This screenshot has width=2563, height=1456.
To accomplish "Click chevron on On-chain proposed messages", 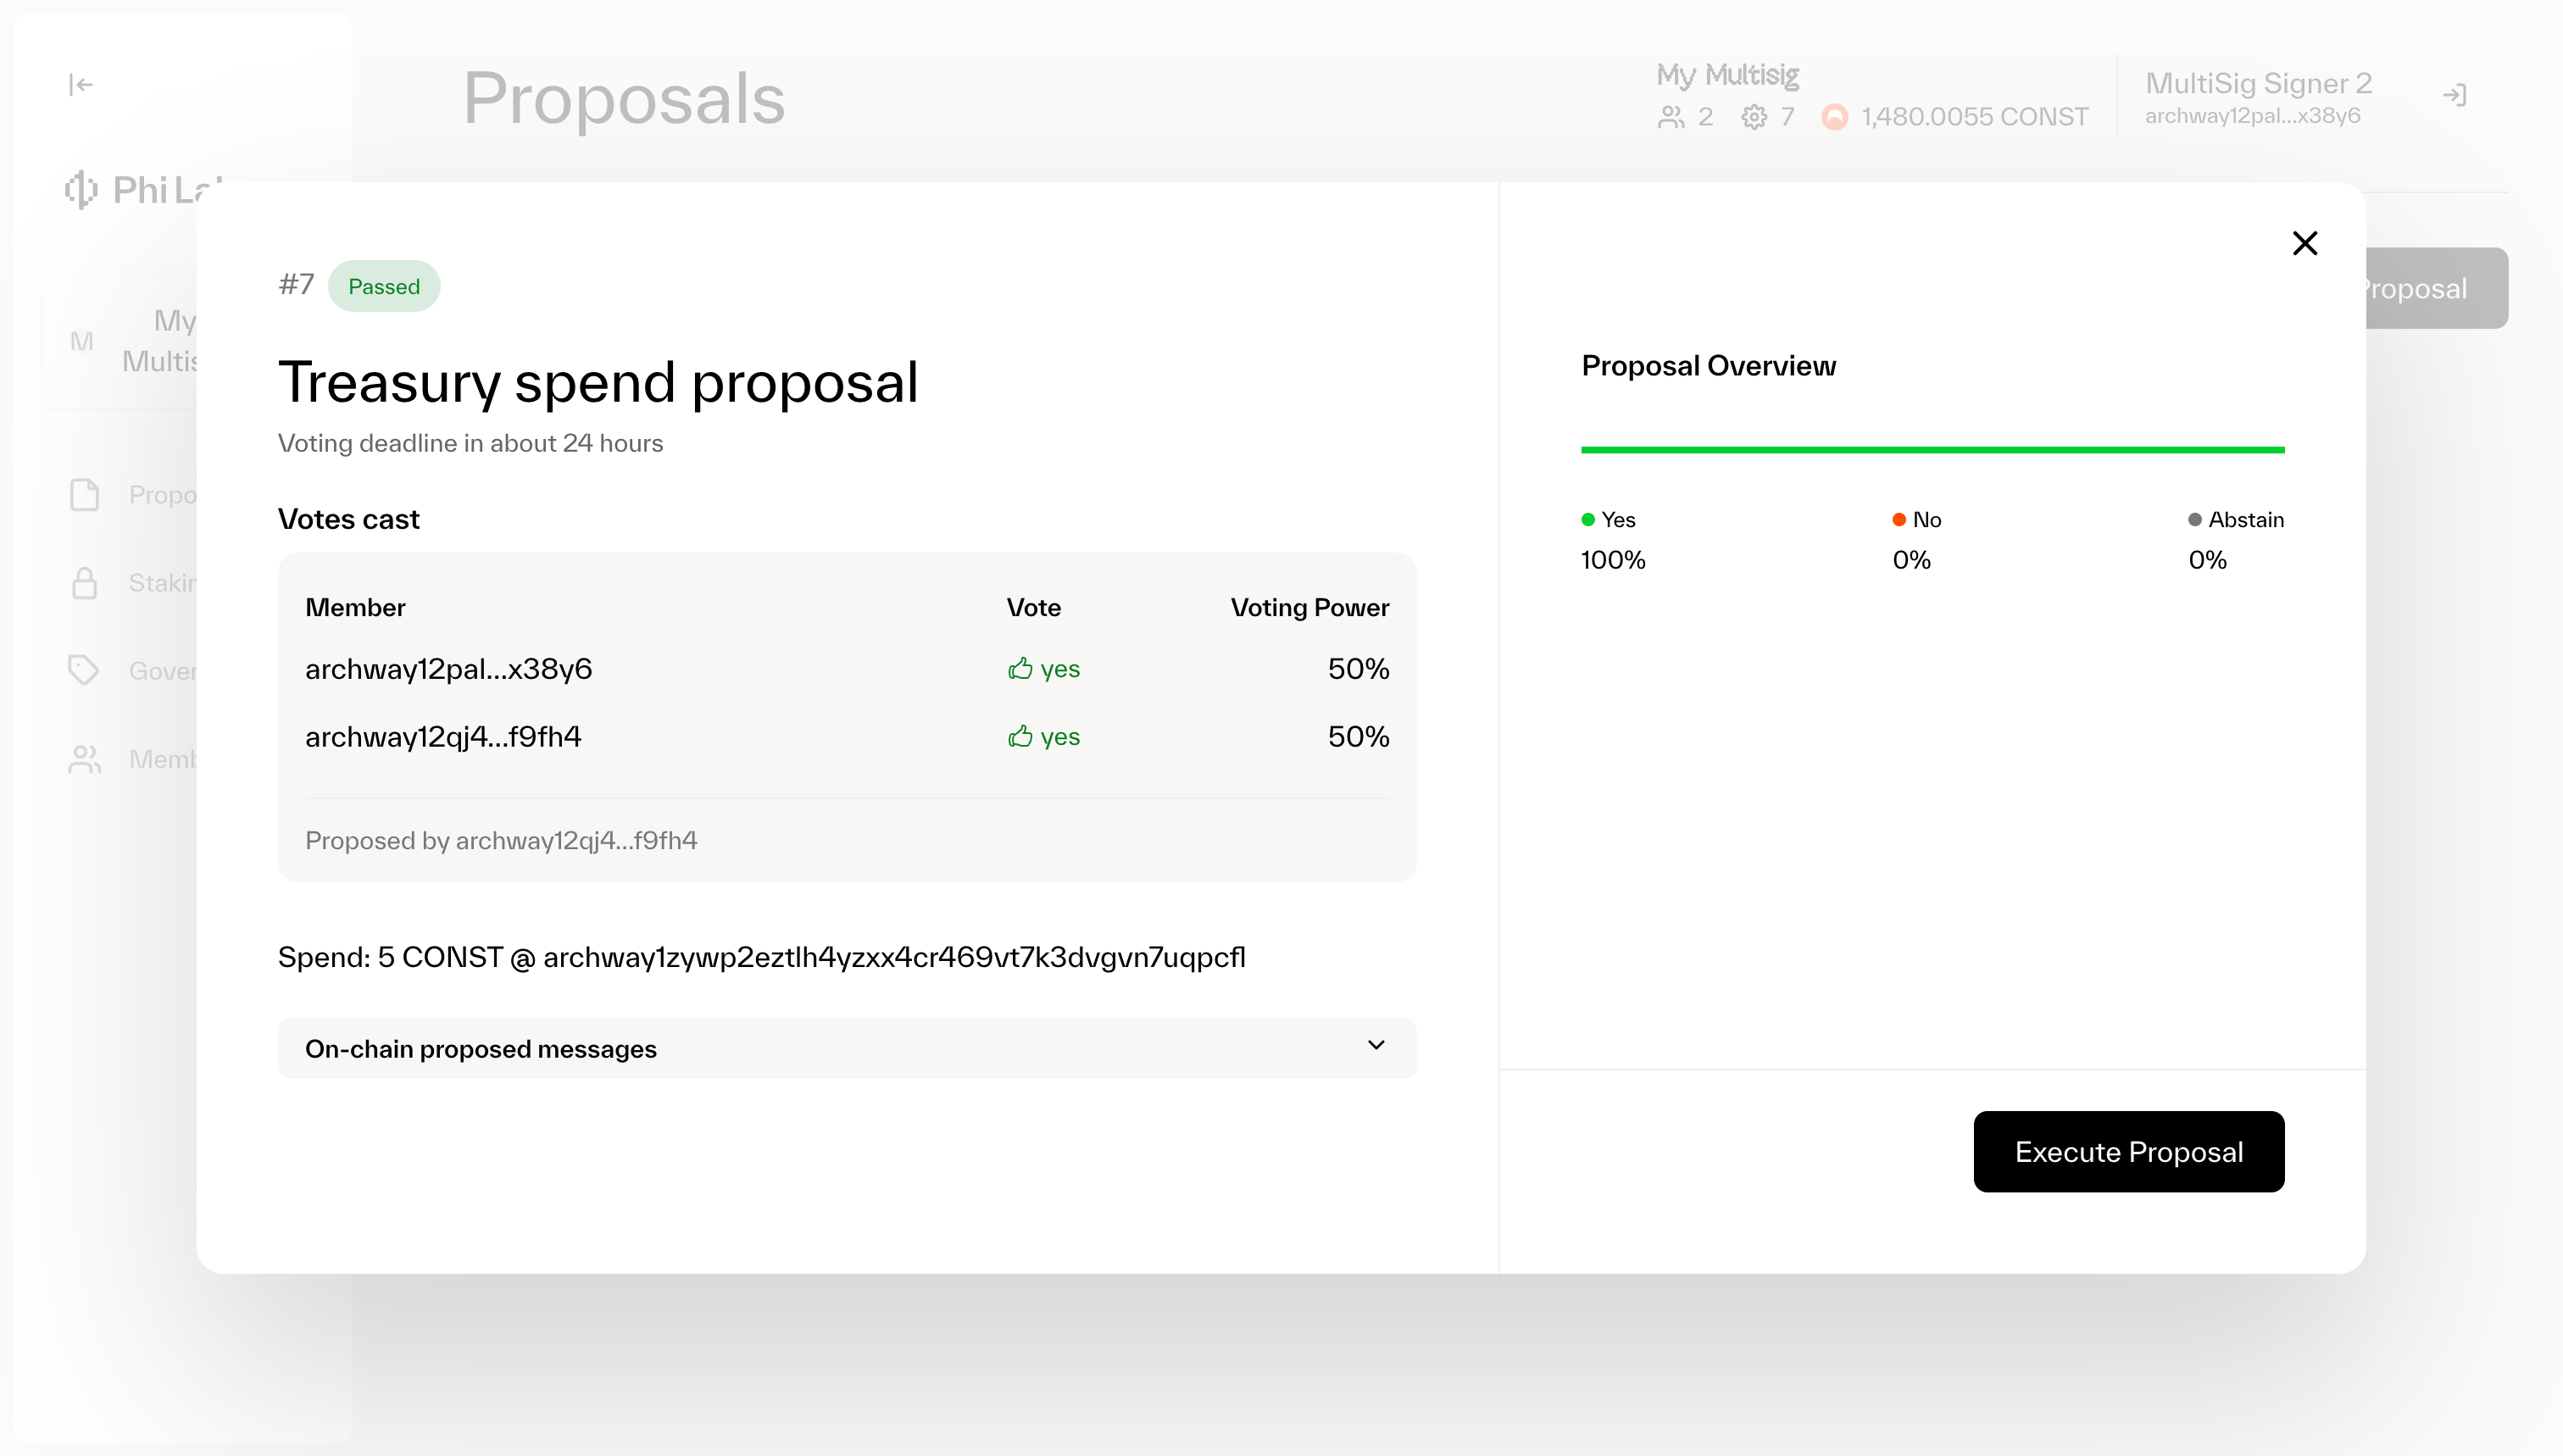I will point(1376,1045).
